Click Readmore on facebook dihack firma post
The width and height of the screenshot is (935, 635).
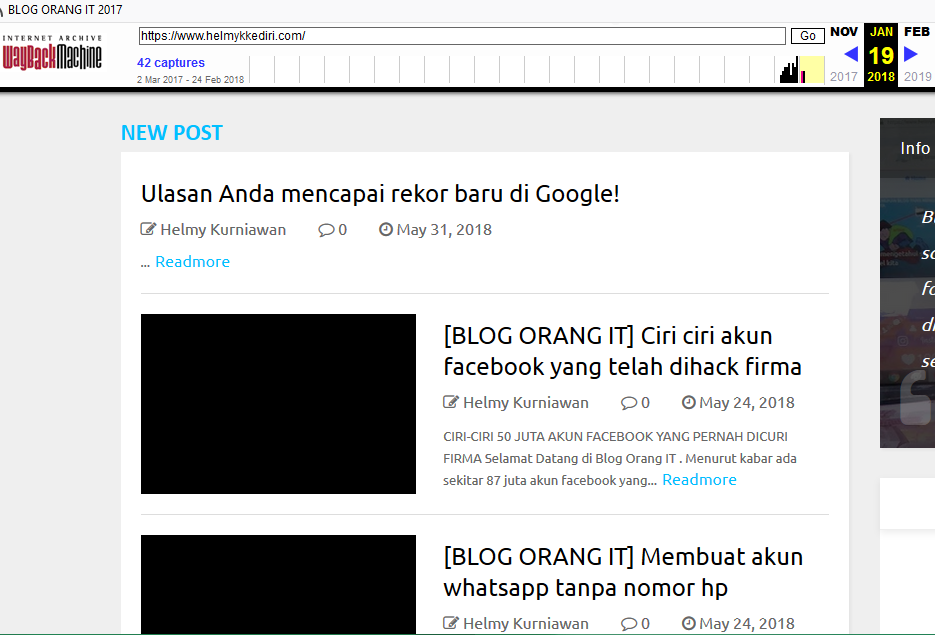pos(699,479)
